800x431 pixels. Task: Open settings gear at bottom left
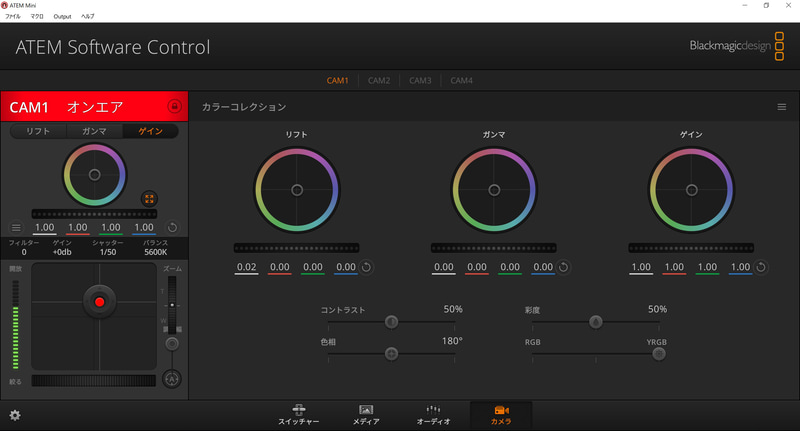[15, 415]
